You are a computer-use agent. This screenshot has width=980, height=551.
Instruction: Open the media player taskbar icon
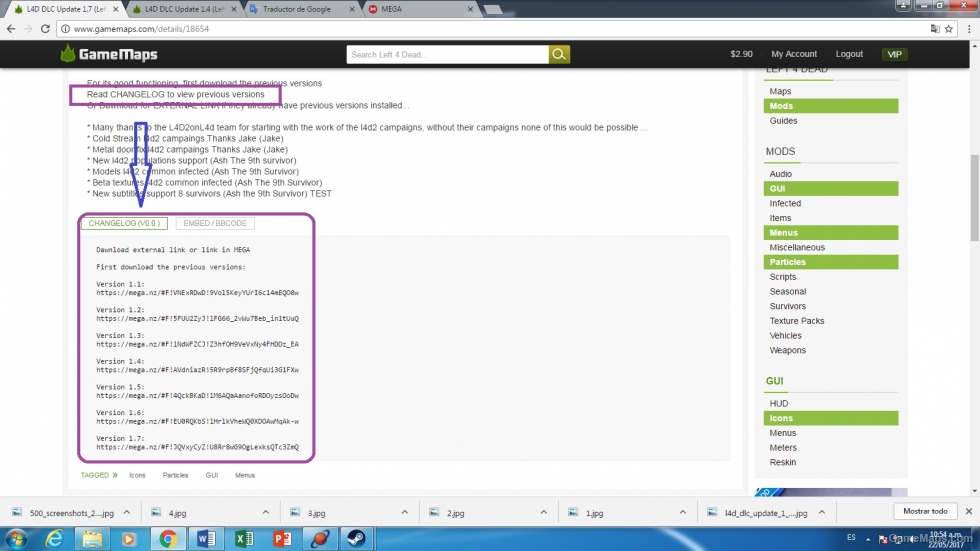129,539
